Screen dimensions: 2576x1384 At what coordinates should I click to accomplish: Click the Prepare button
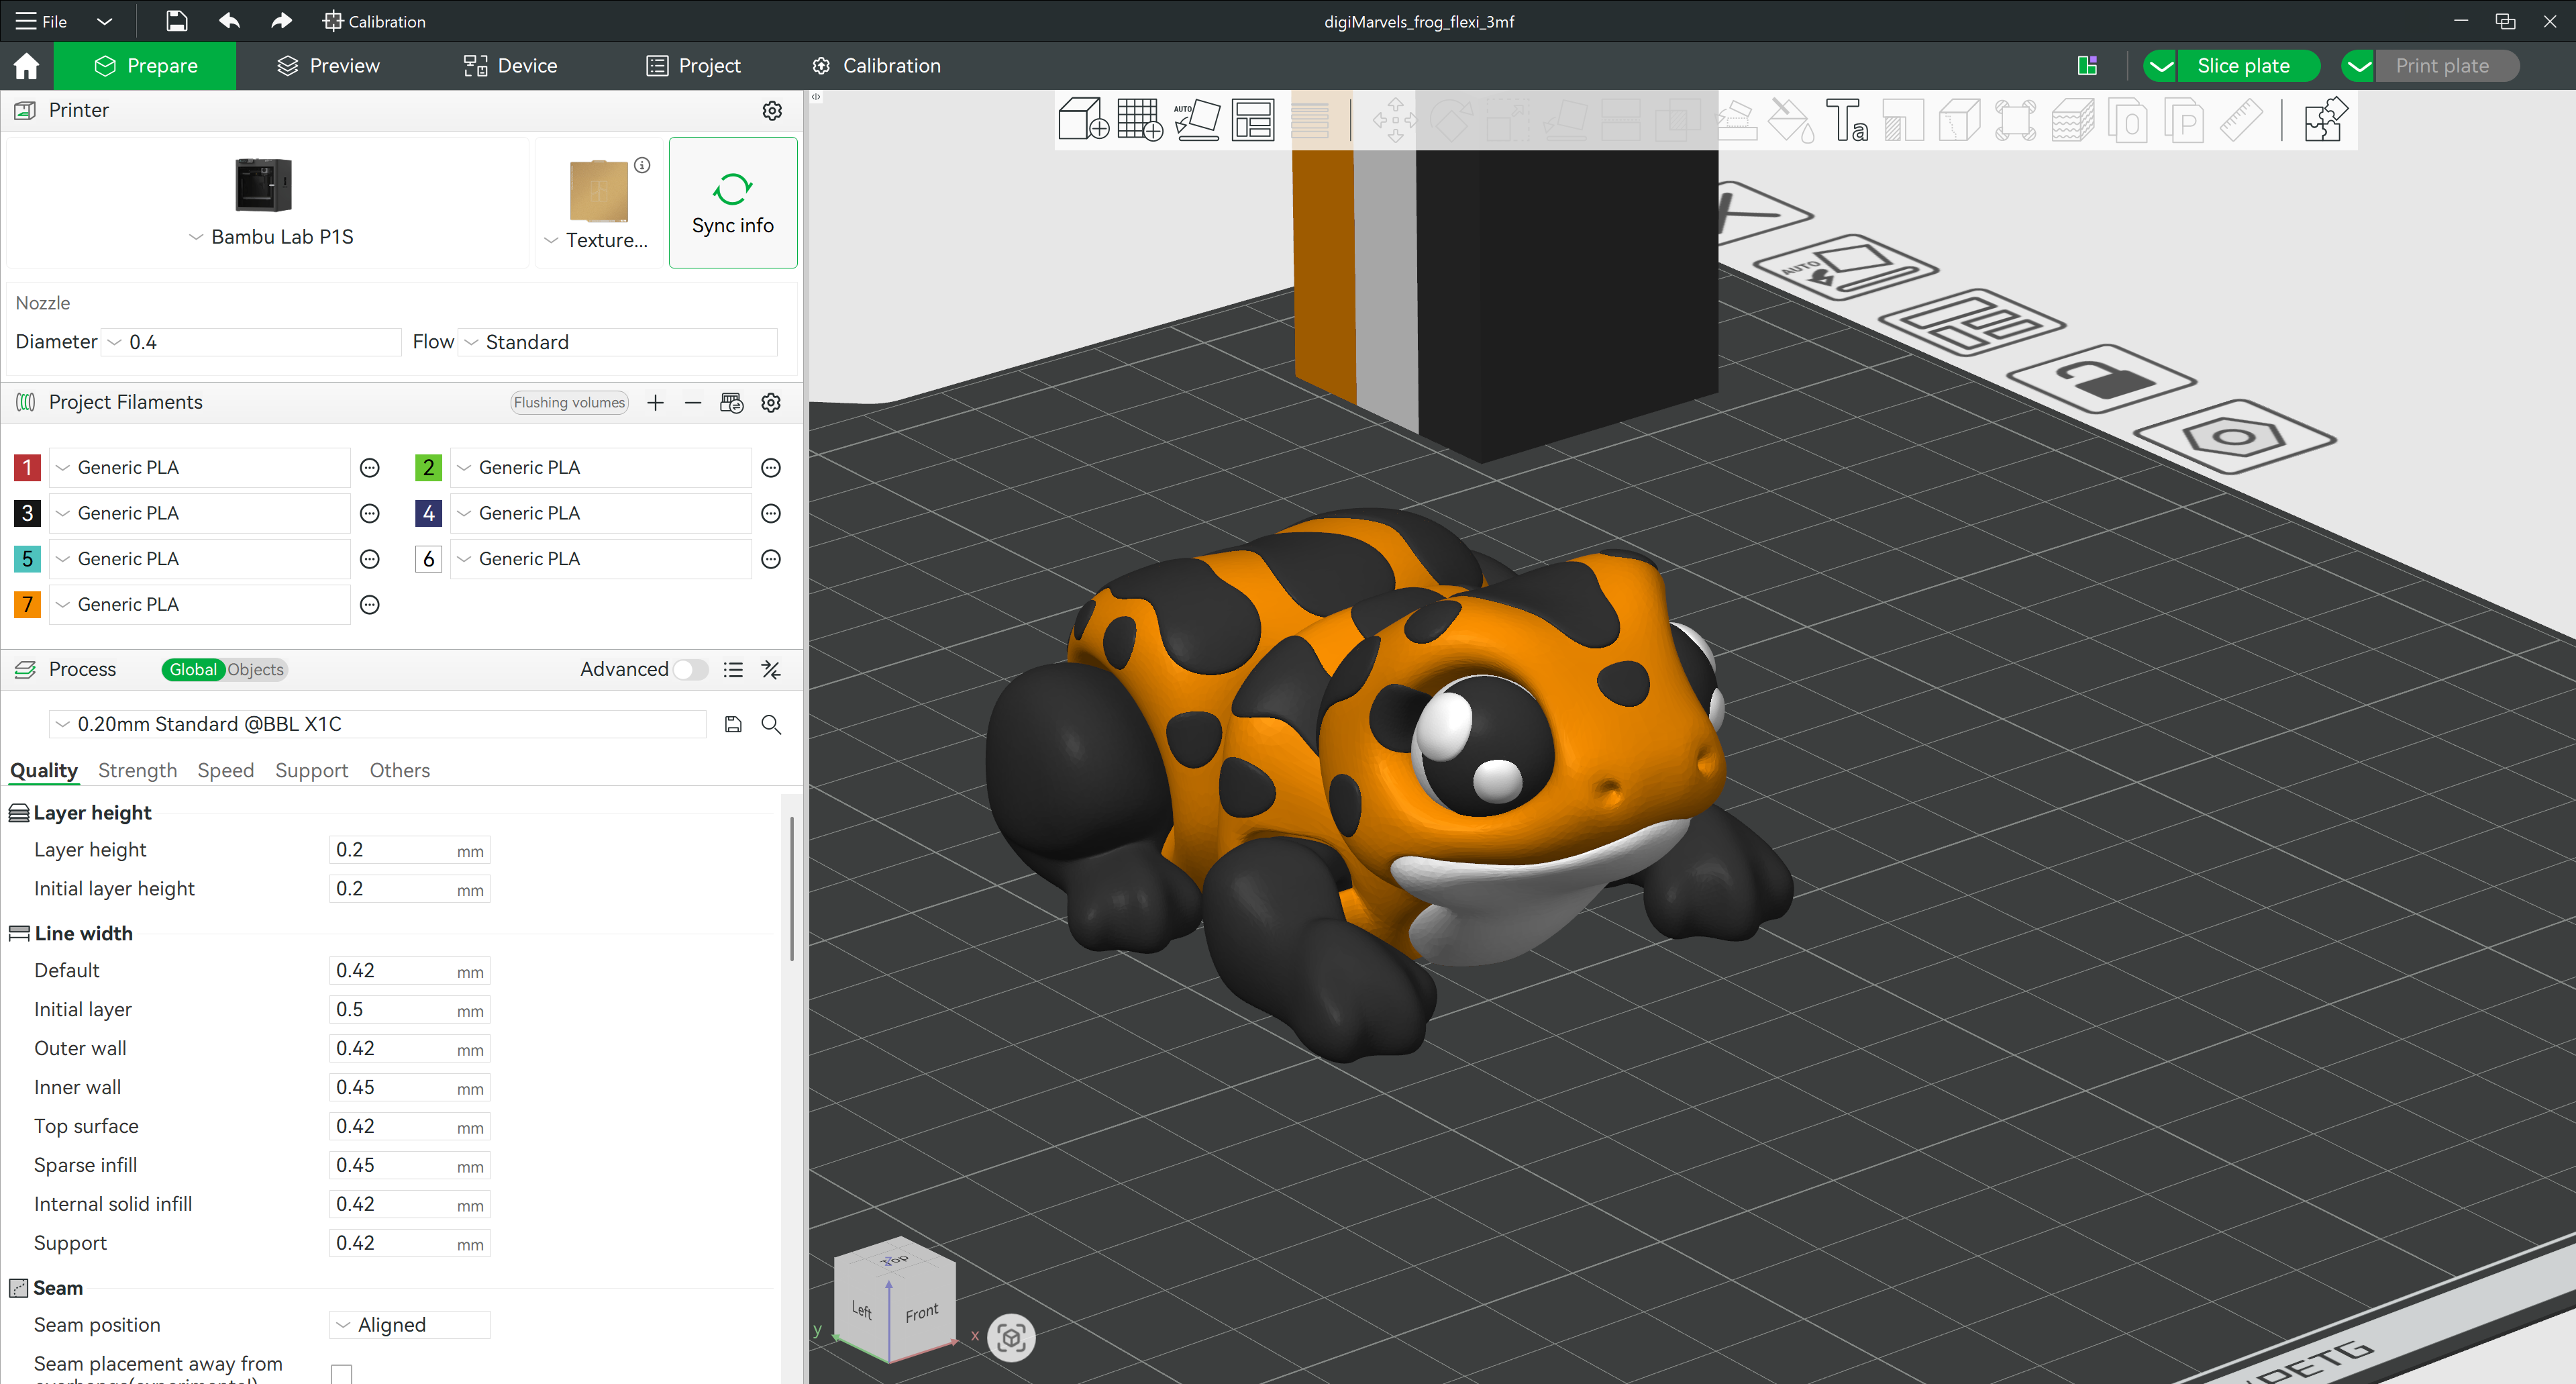[x=145, y=66]
